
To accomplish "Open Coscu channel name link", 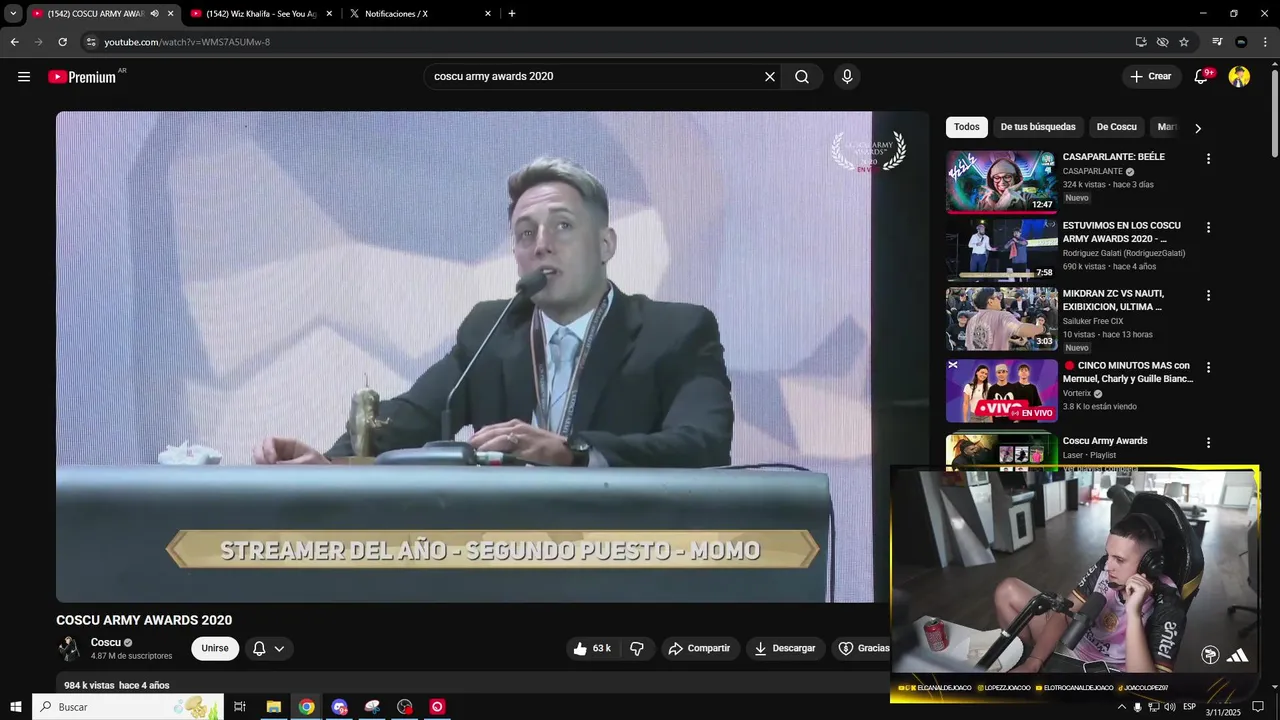I will coord(106,643).
